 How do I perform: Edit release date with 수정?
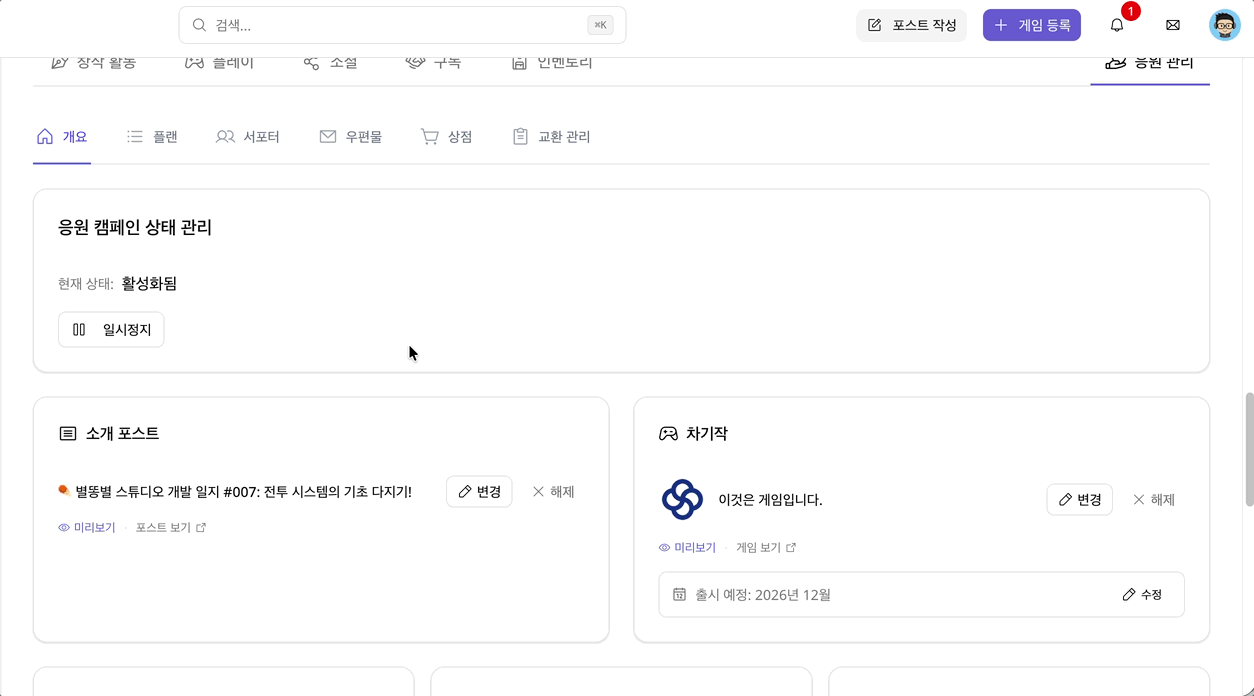pyautogui.click(x=1142, y=595)
